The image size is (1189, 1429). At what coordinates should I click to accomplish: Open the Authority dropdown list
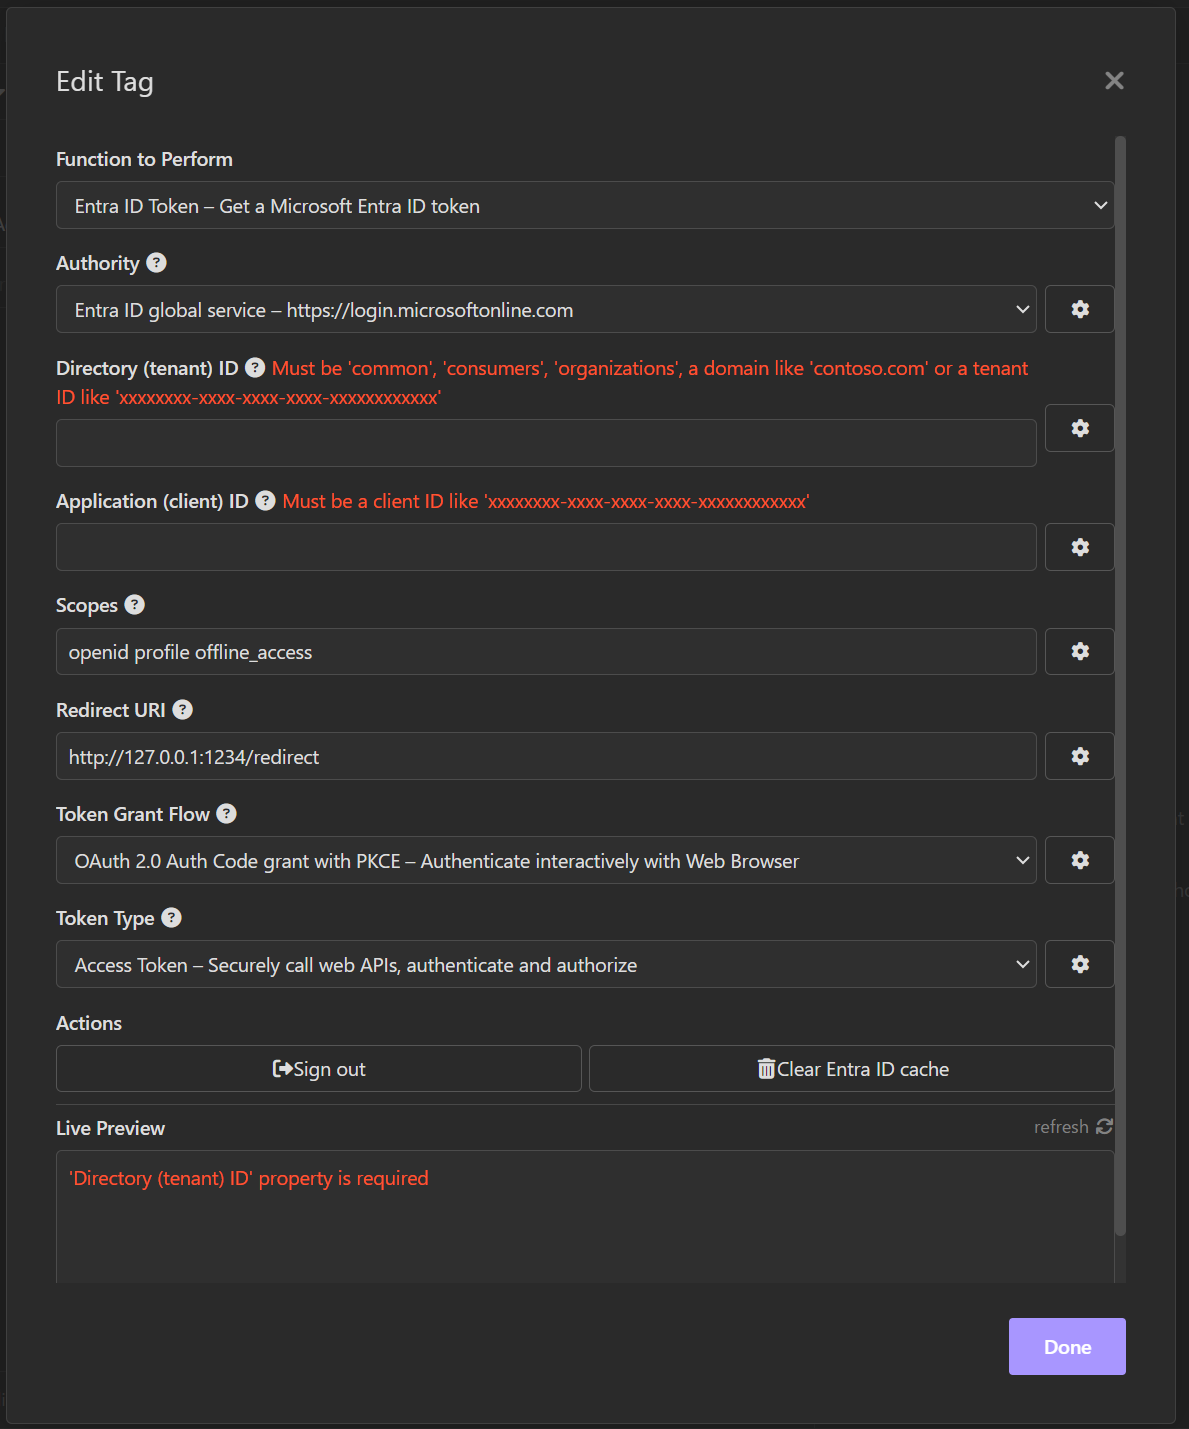pos(546,309)
